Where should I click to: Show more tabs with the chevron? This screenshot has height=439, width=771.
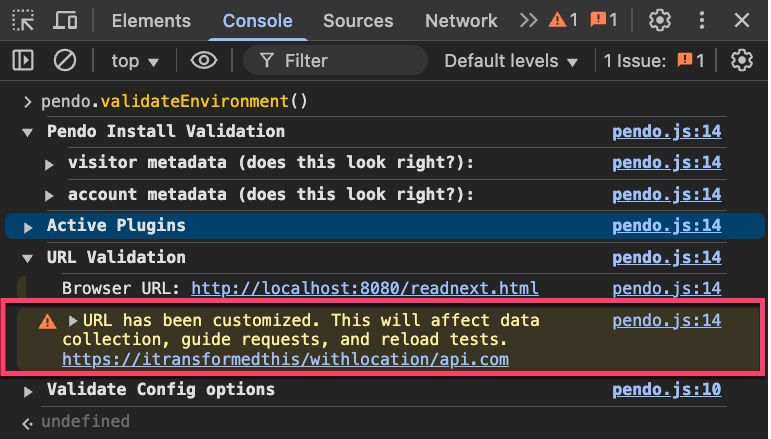click(x=529, y=20)
